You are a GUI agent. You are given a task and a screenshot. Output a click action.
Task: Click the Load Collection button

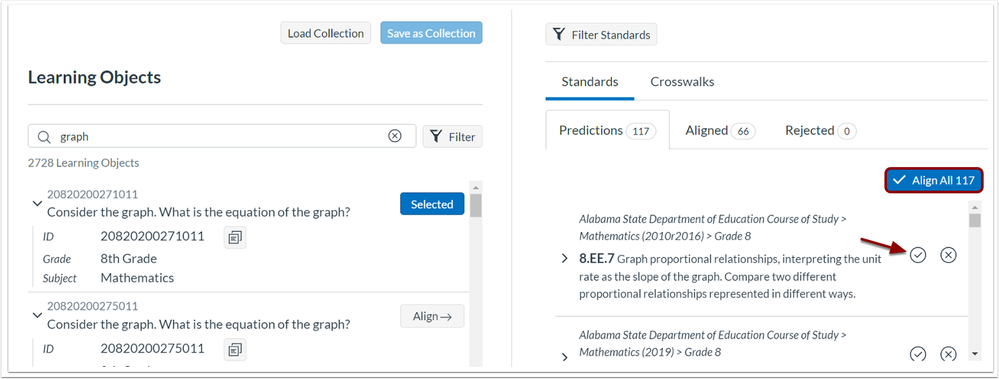tap(326, 33)
